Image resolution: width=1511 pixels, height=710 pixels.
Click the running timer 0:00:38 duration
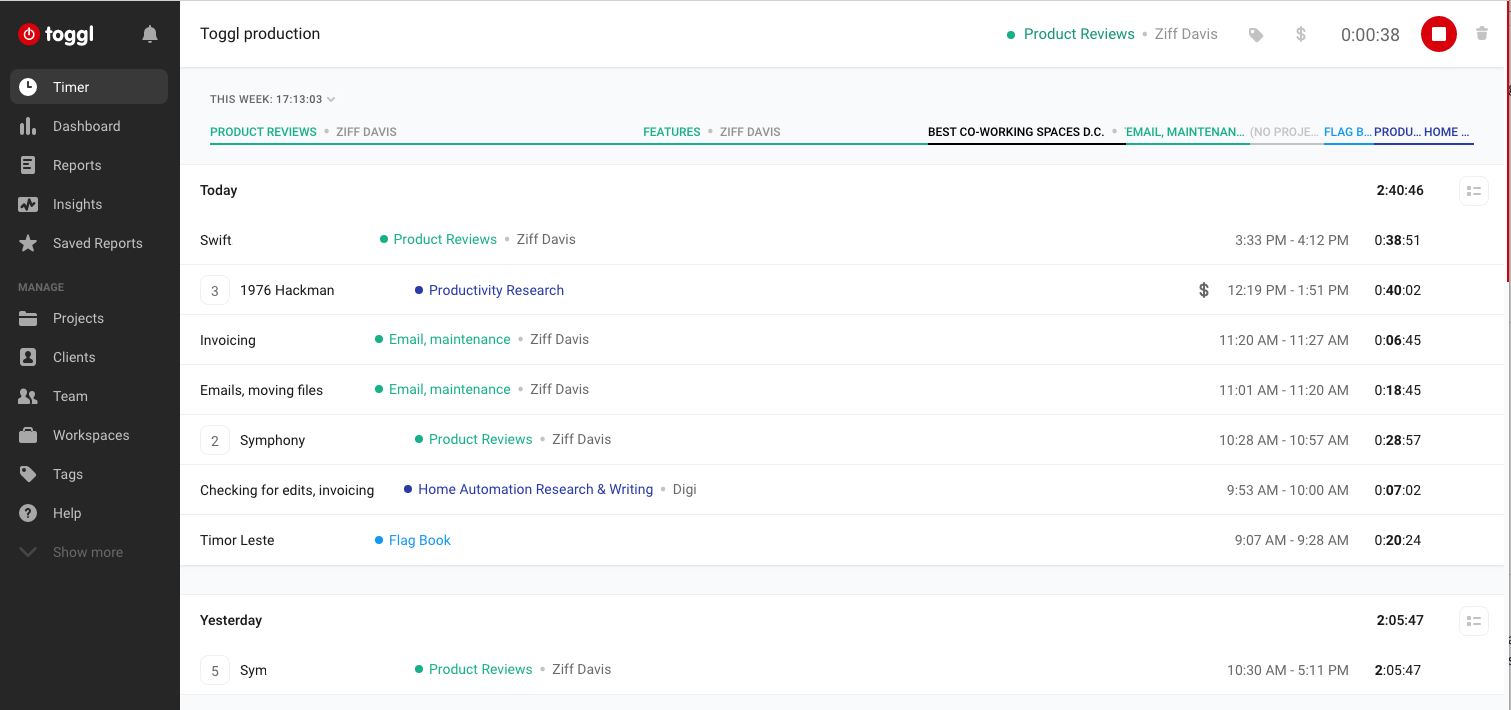click(x=1370, y=35)
